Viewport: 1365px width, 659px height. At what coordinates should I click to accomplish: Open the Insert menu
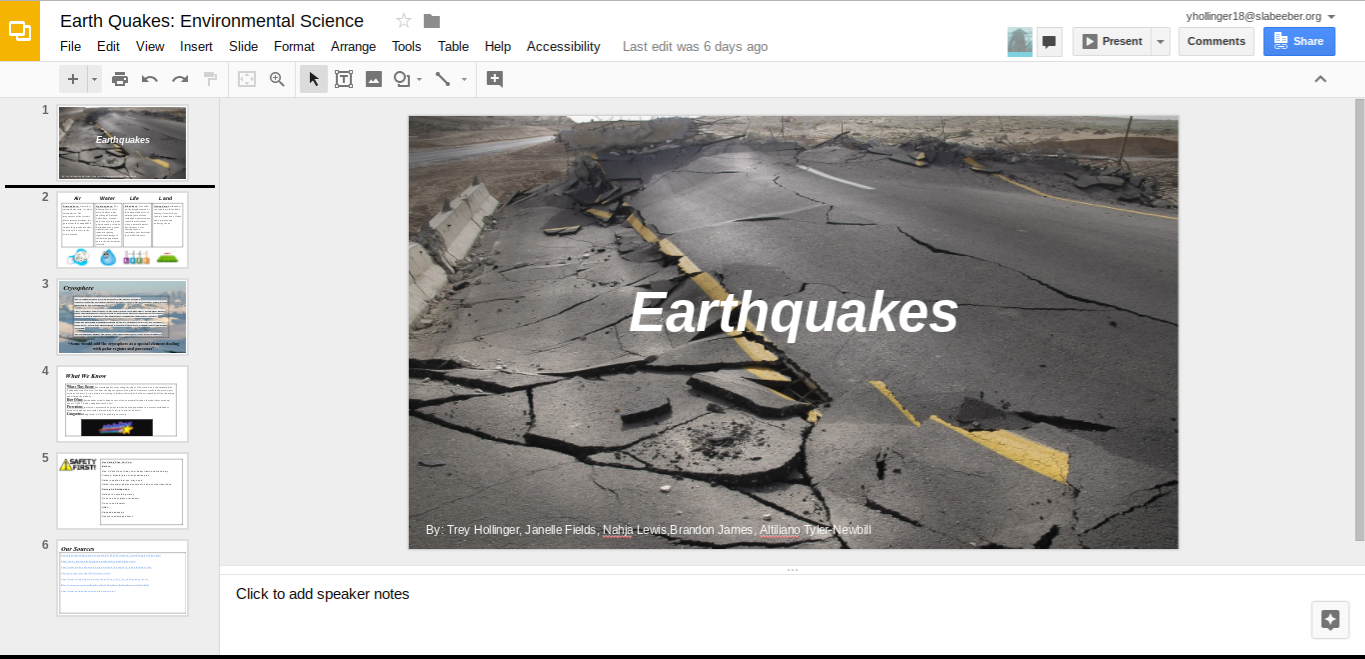(x=196, y=46)
